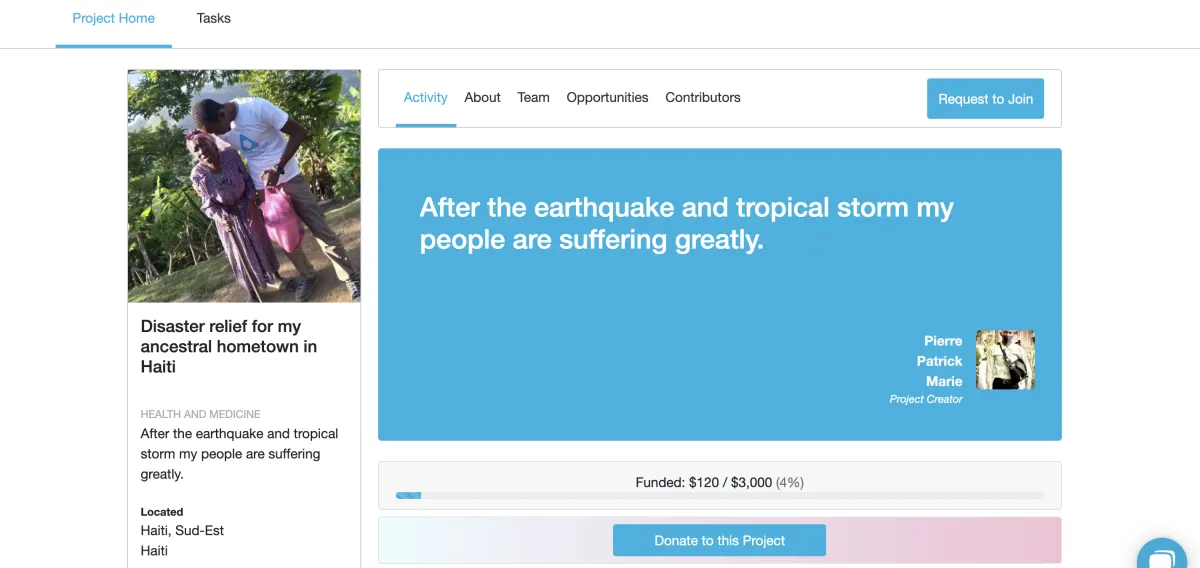Open the chat widget bubble icon

(x=1166, y=553)
